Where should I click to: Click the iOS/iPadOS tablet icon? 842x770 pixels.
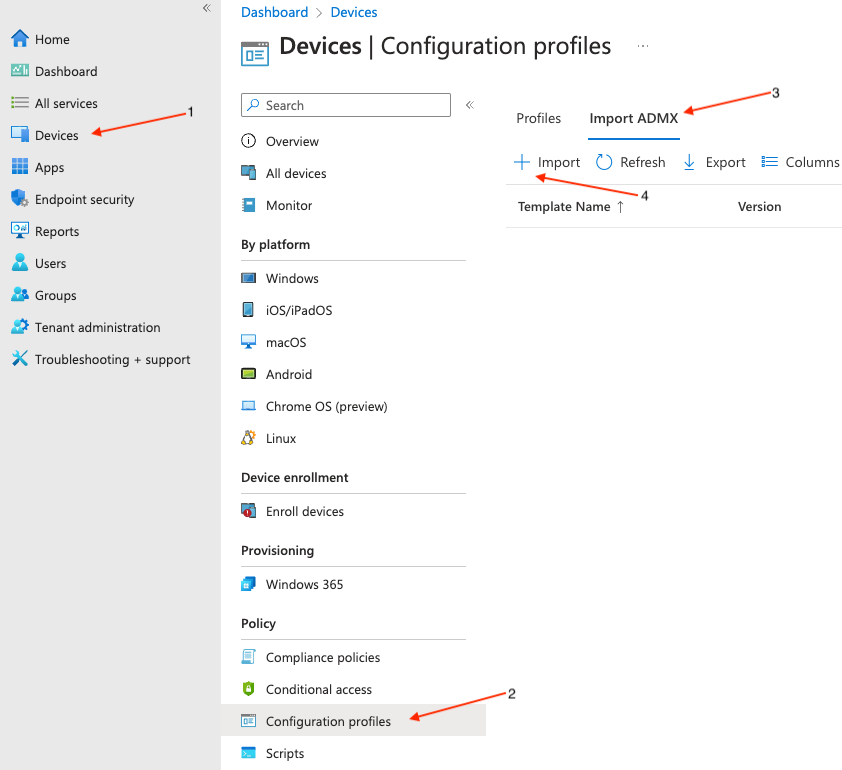[x=248, y=310]
